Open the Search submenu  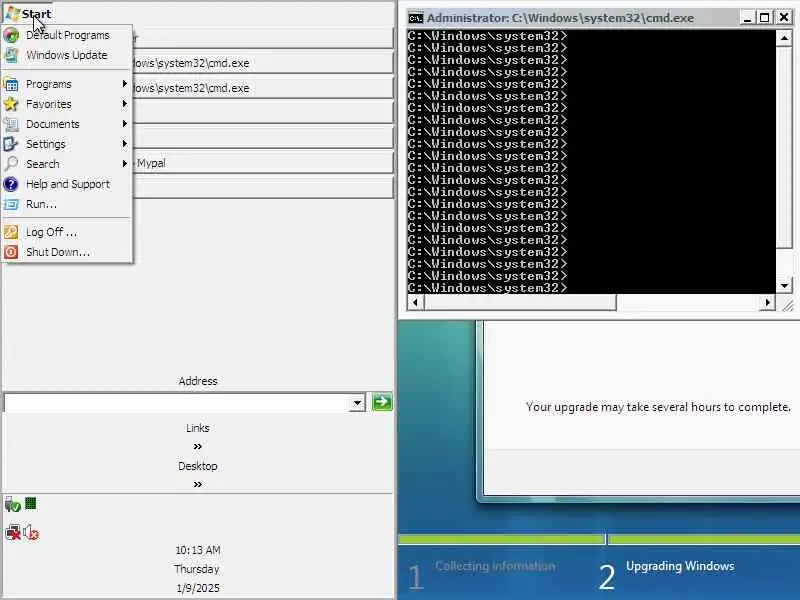[67, 164]
